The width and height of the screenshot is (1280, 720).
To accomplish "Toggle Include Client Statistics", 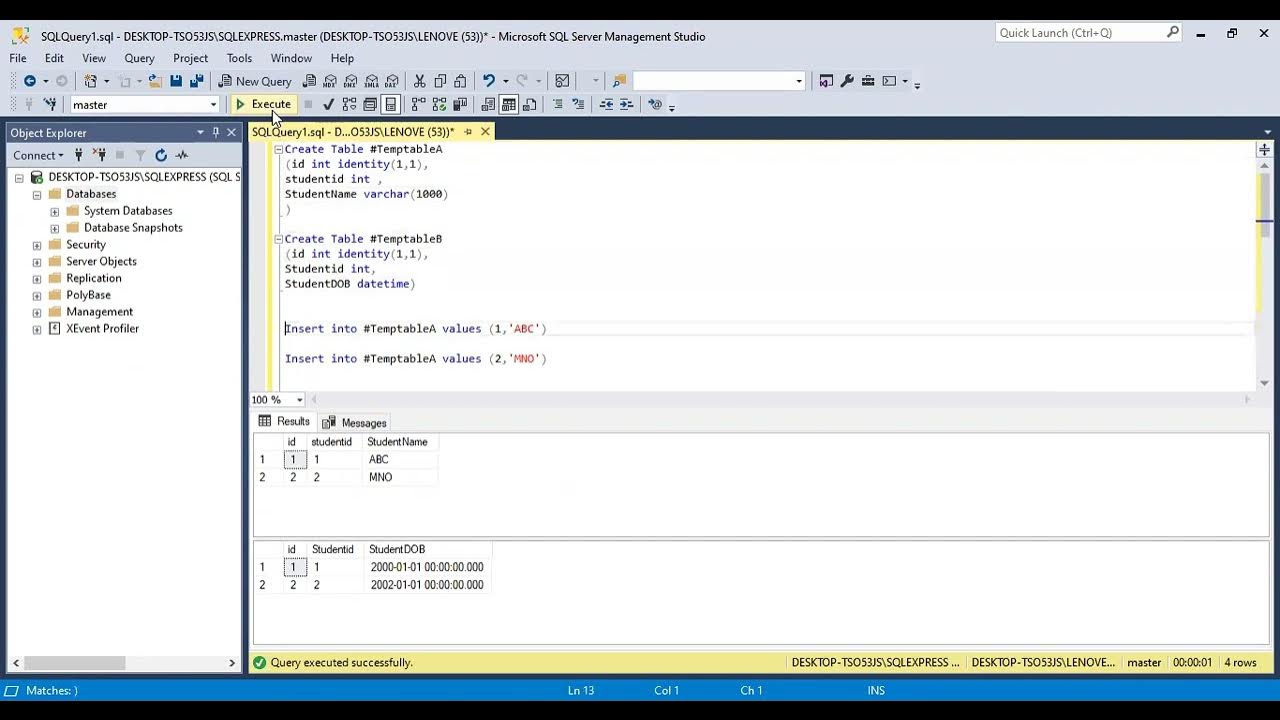I will (x=460, y=104).
